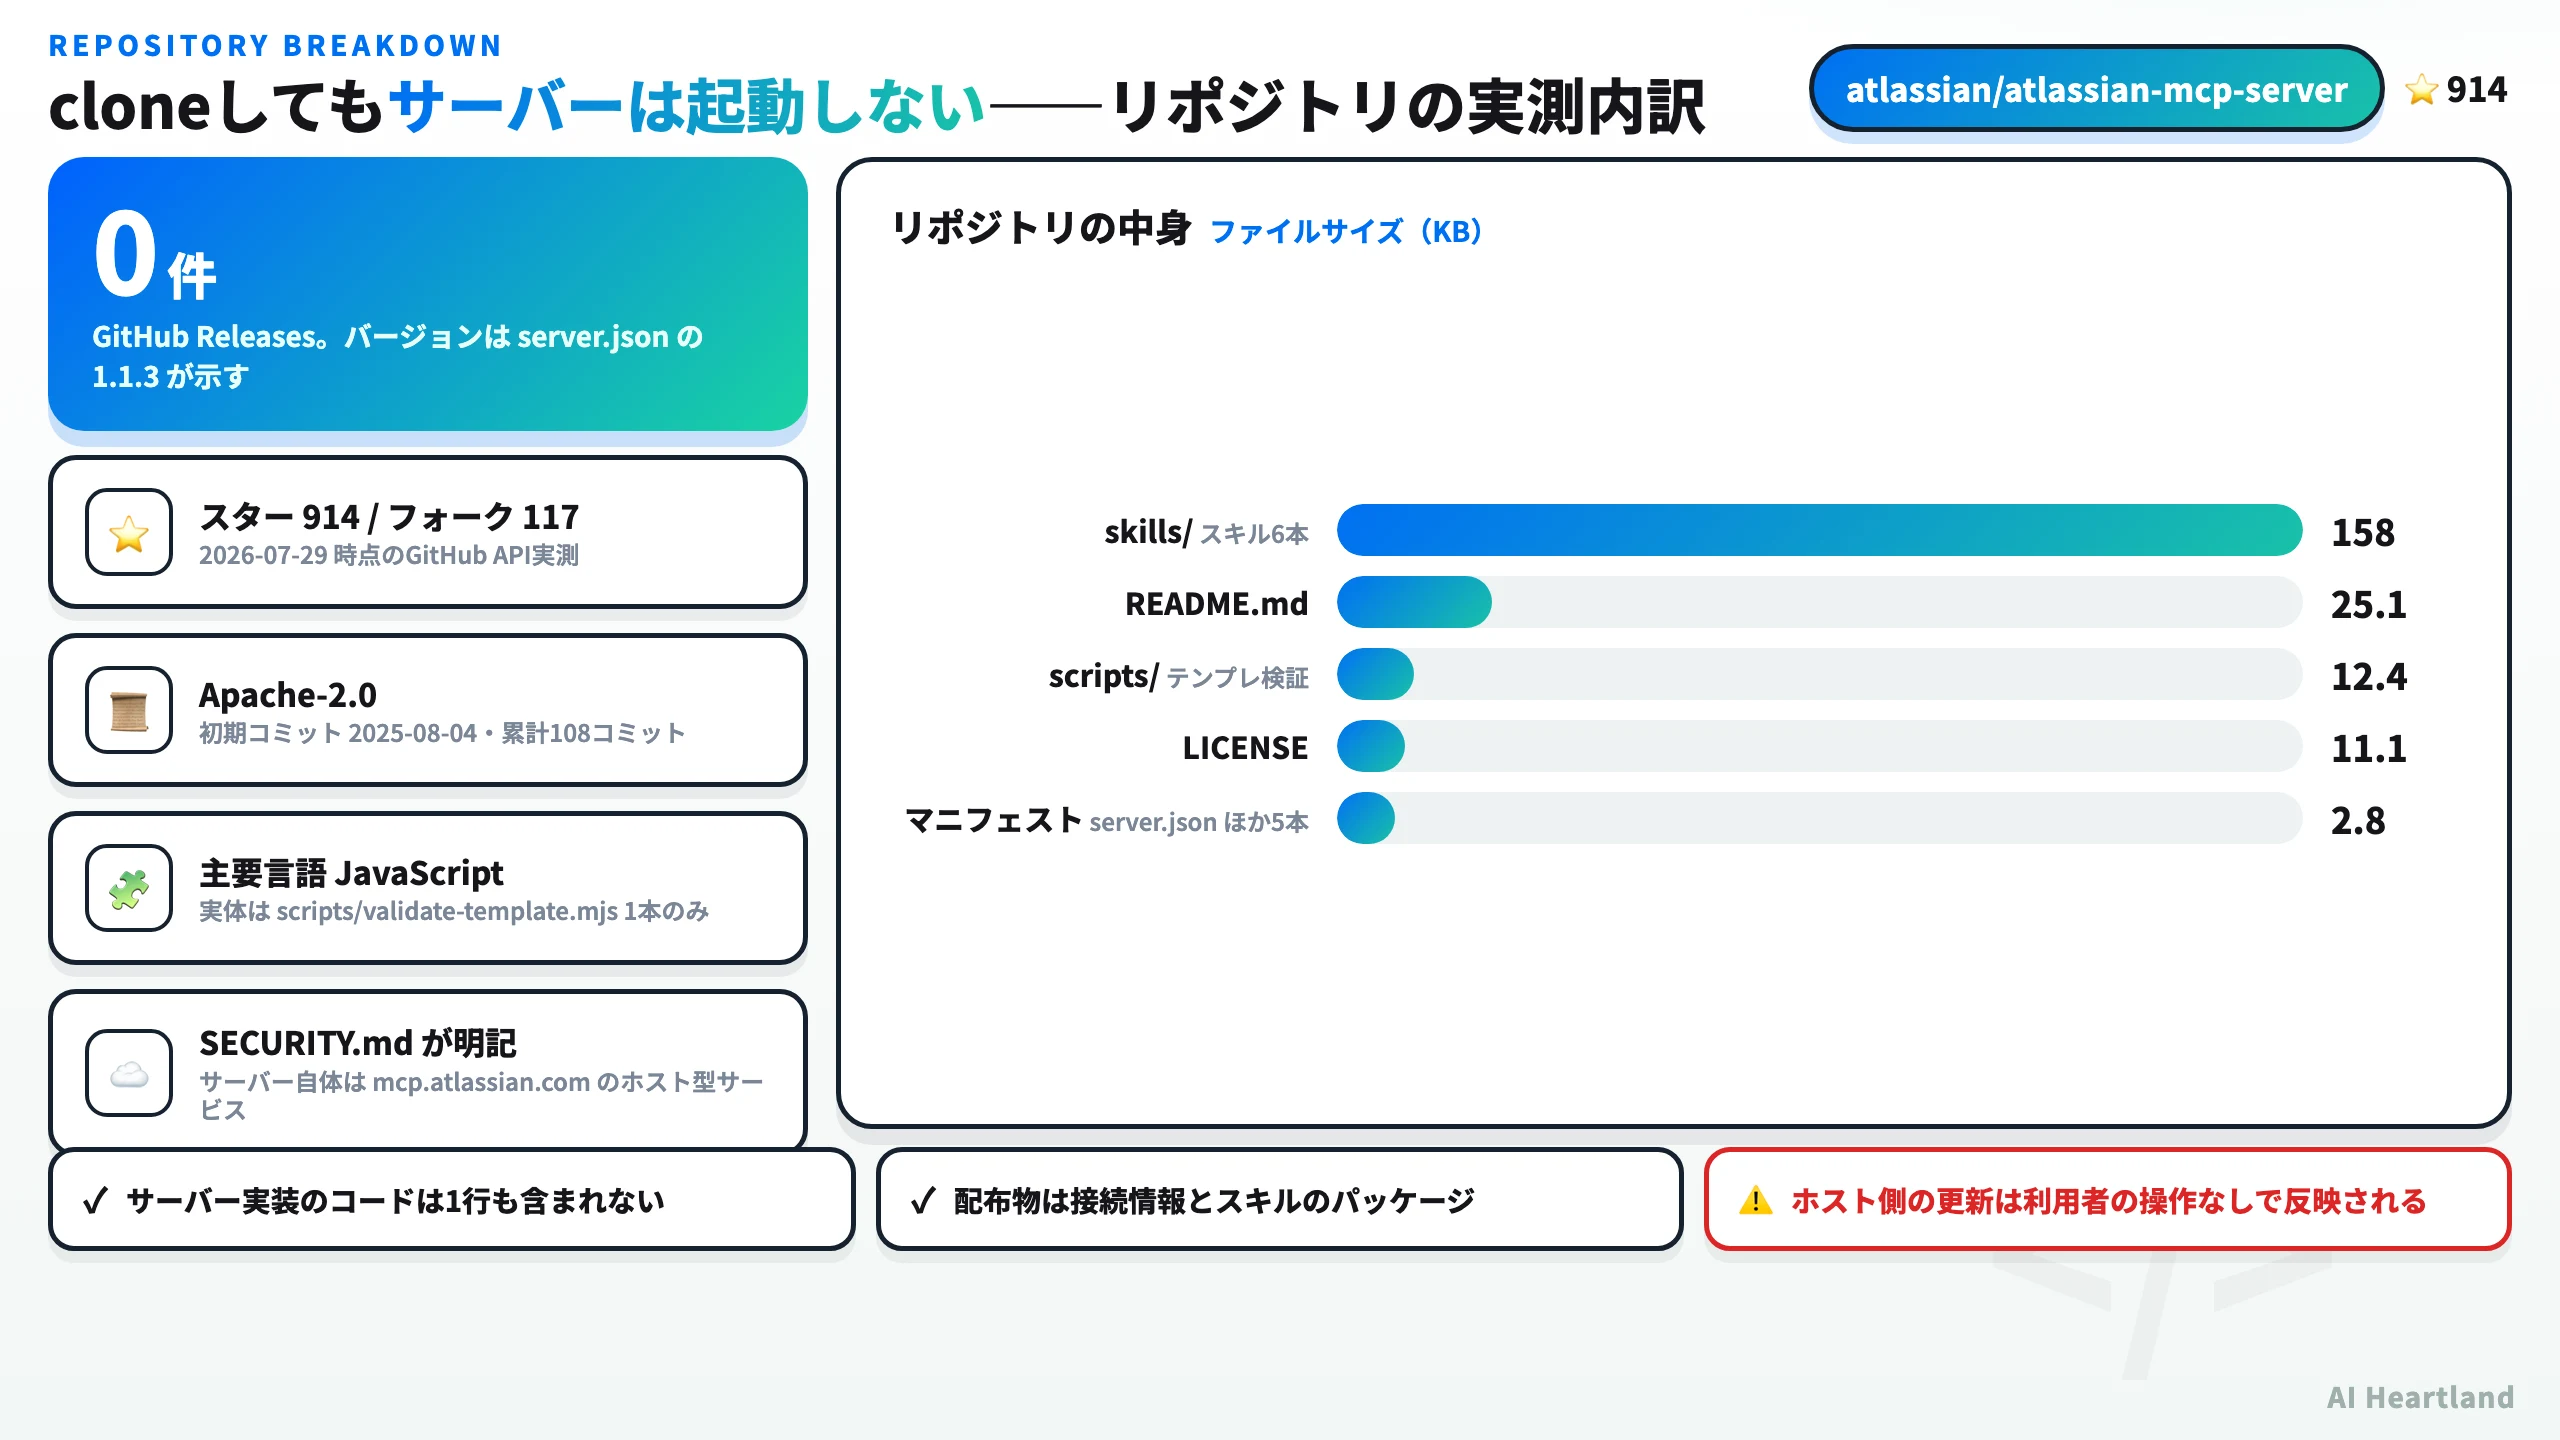The height and width of the screenshot is (1440, 2560).
Task: Click the value 2.8 beside マニフェスト bar
Action: pyautogui.click(x=2358, y=820)
